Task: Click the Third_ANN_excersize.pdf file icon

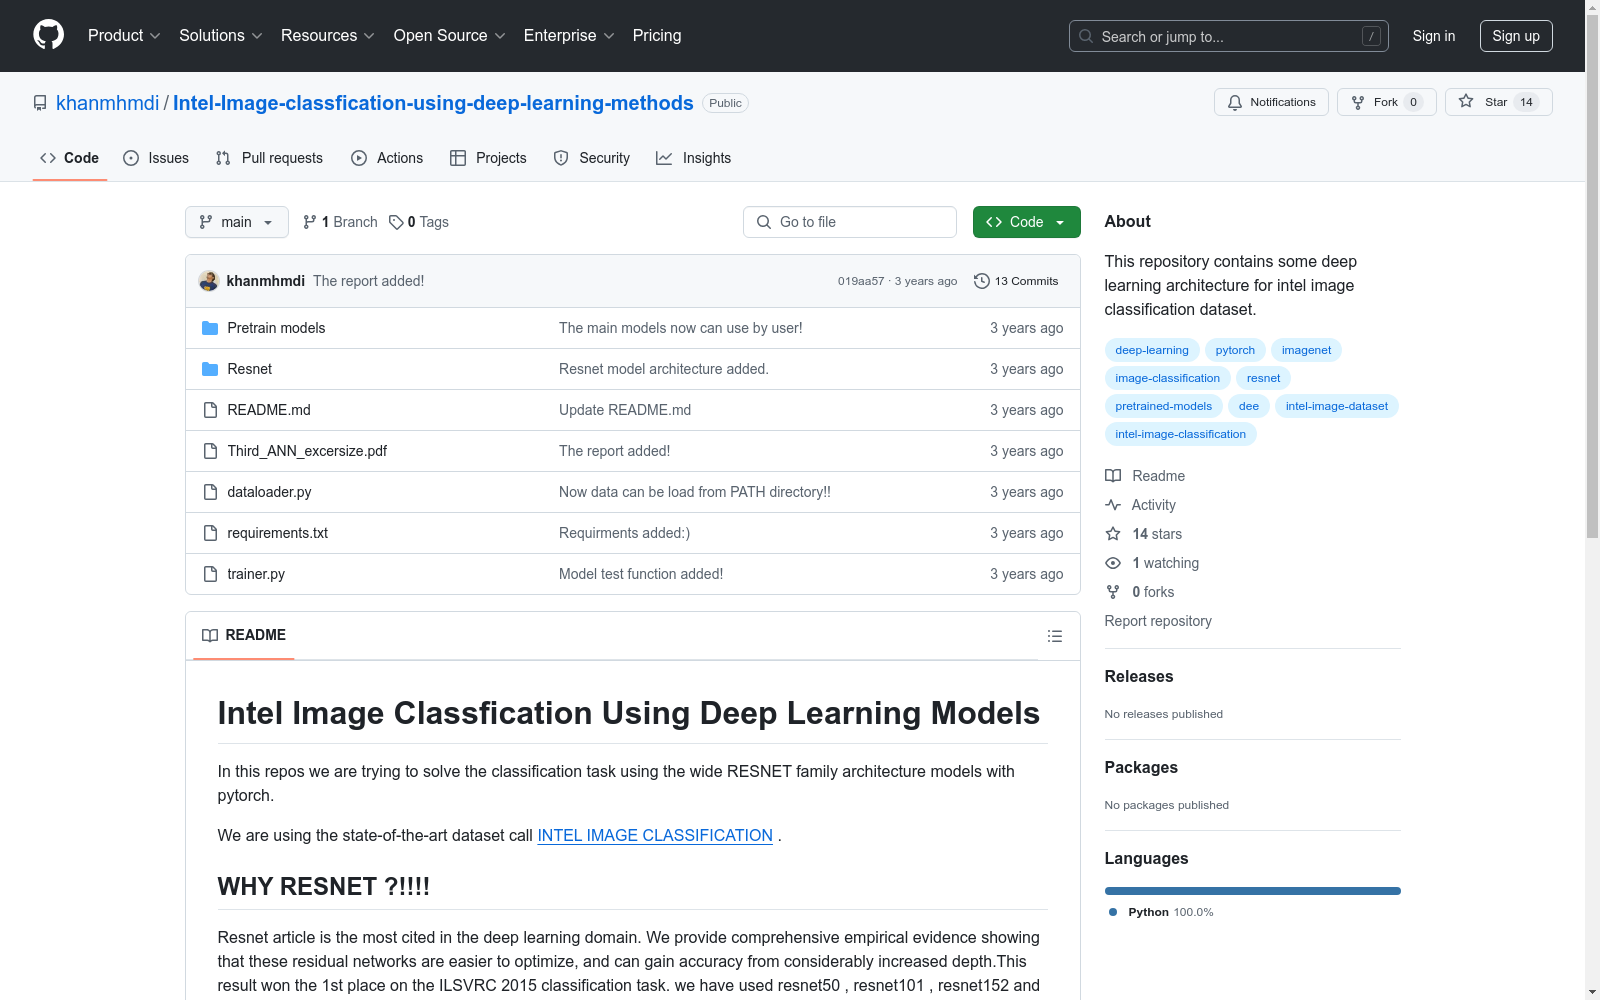Action: click(x=210, y=451)
